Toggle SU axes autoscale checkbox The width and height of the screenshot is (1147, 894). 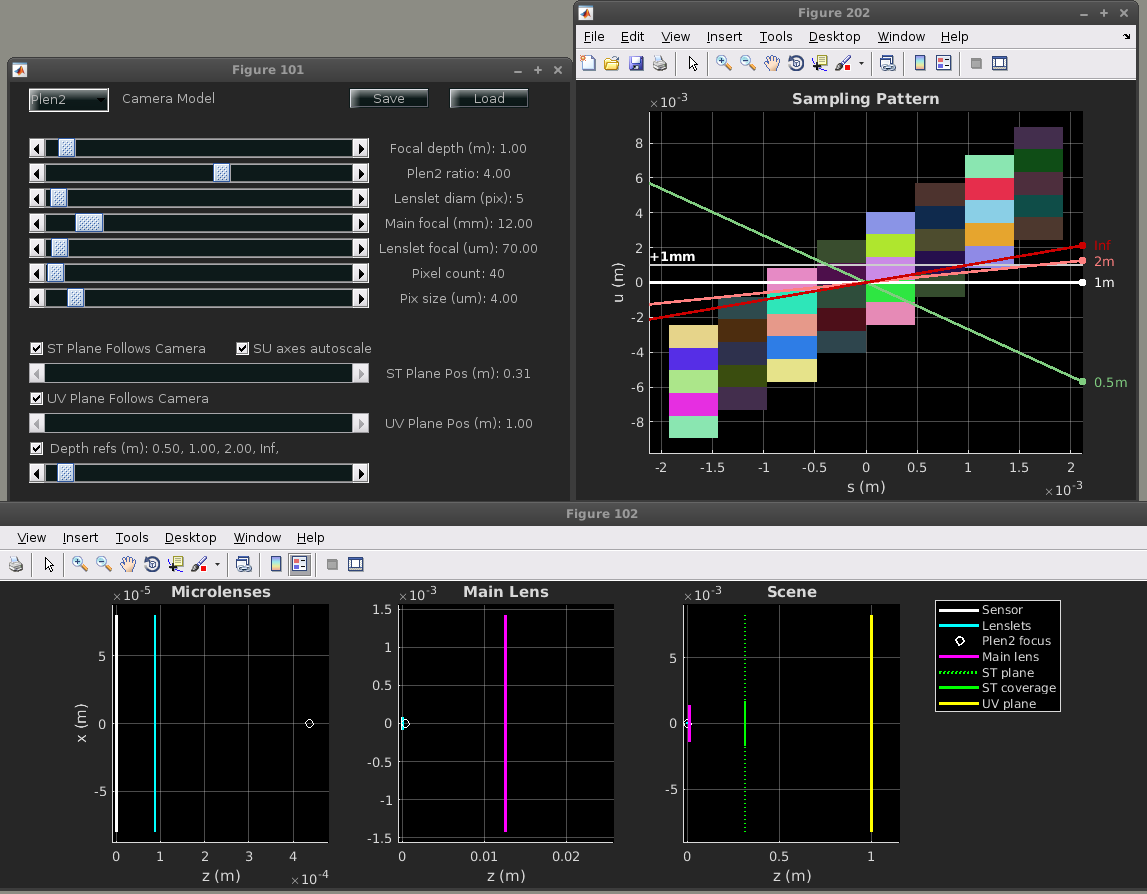pos(243,349)
